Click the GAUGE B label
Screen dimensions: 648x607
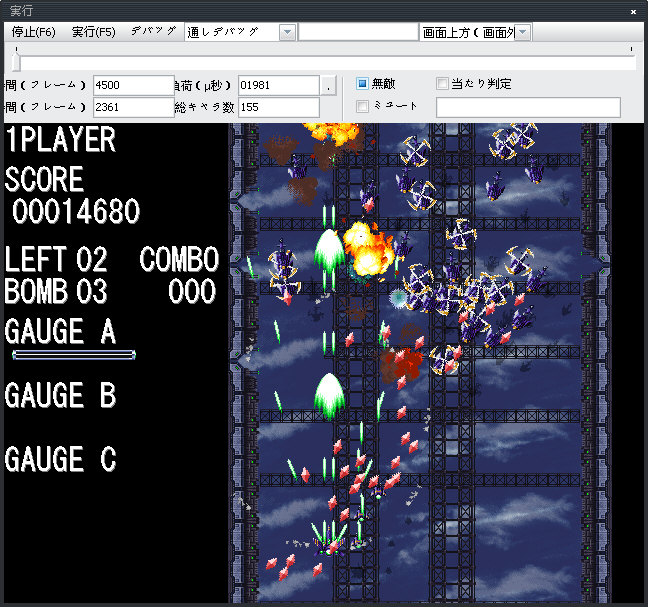61,395
